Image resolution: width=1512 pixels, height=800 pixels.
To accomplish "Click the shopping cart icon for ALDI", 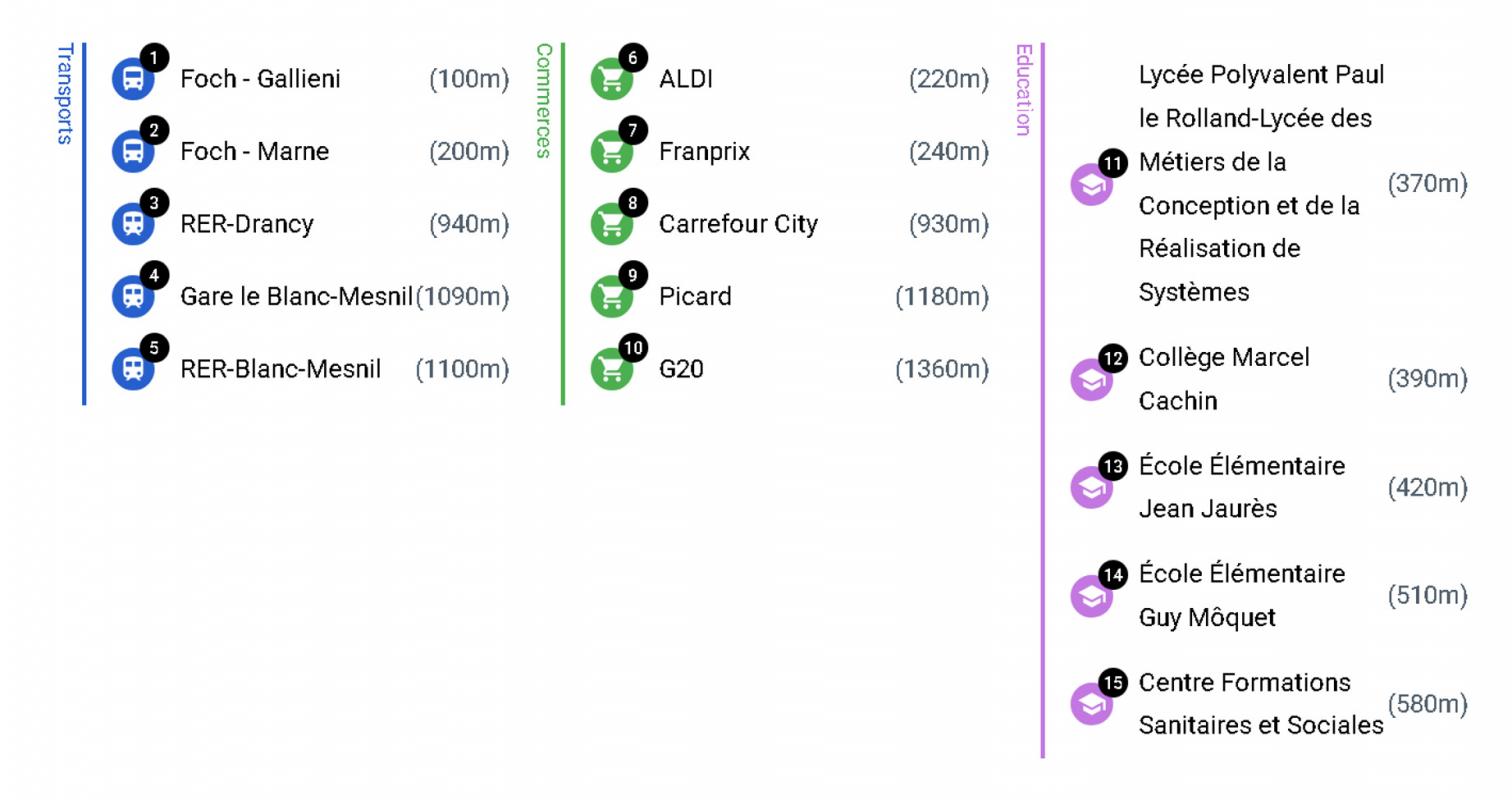I will pos(611,80).
